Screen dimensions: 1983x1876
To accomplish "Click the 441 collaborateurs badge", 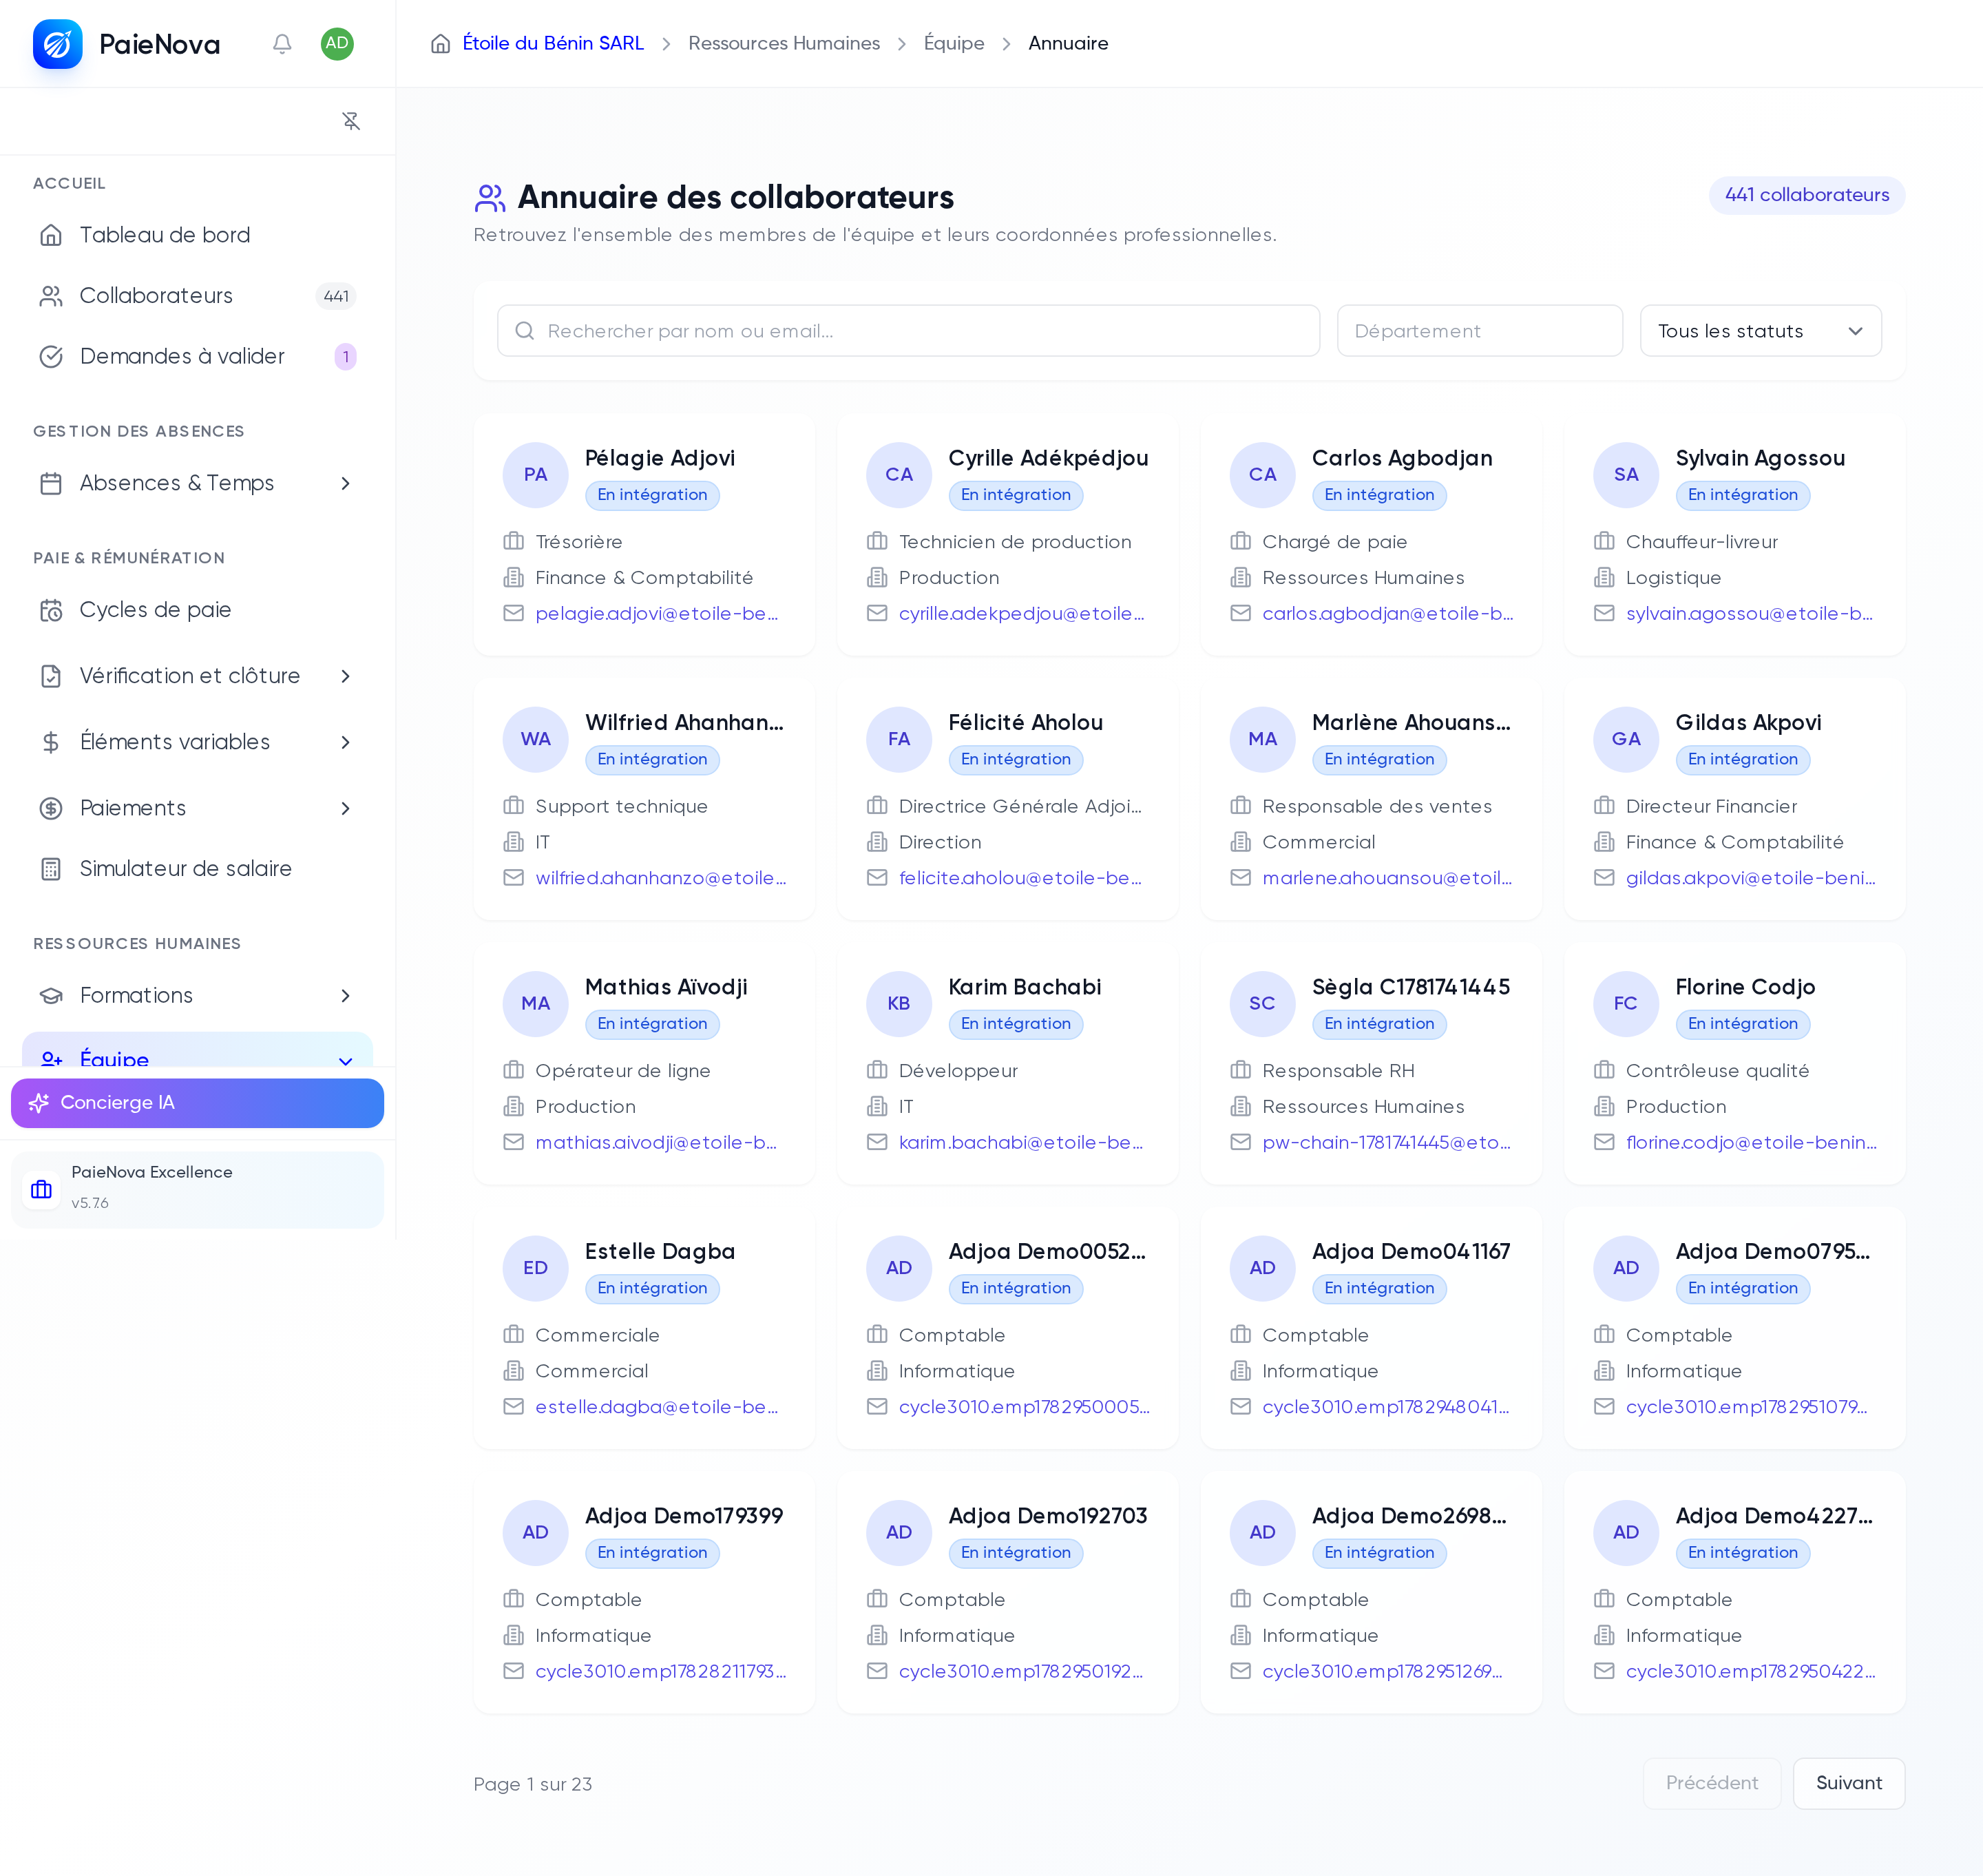I will 1806,196.
